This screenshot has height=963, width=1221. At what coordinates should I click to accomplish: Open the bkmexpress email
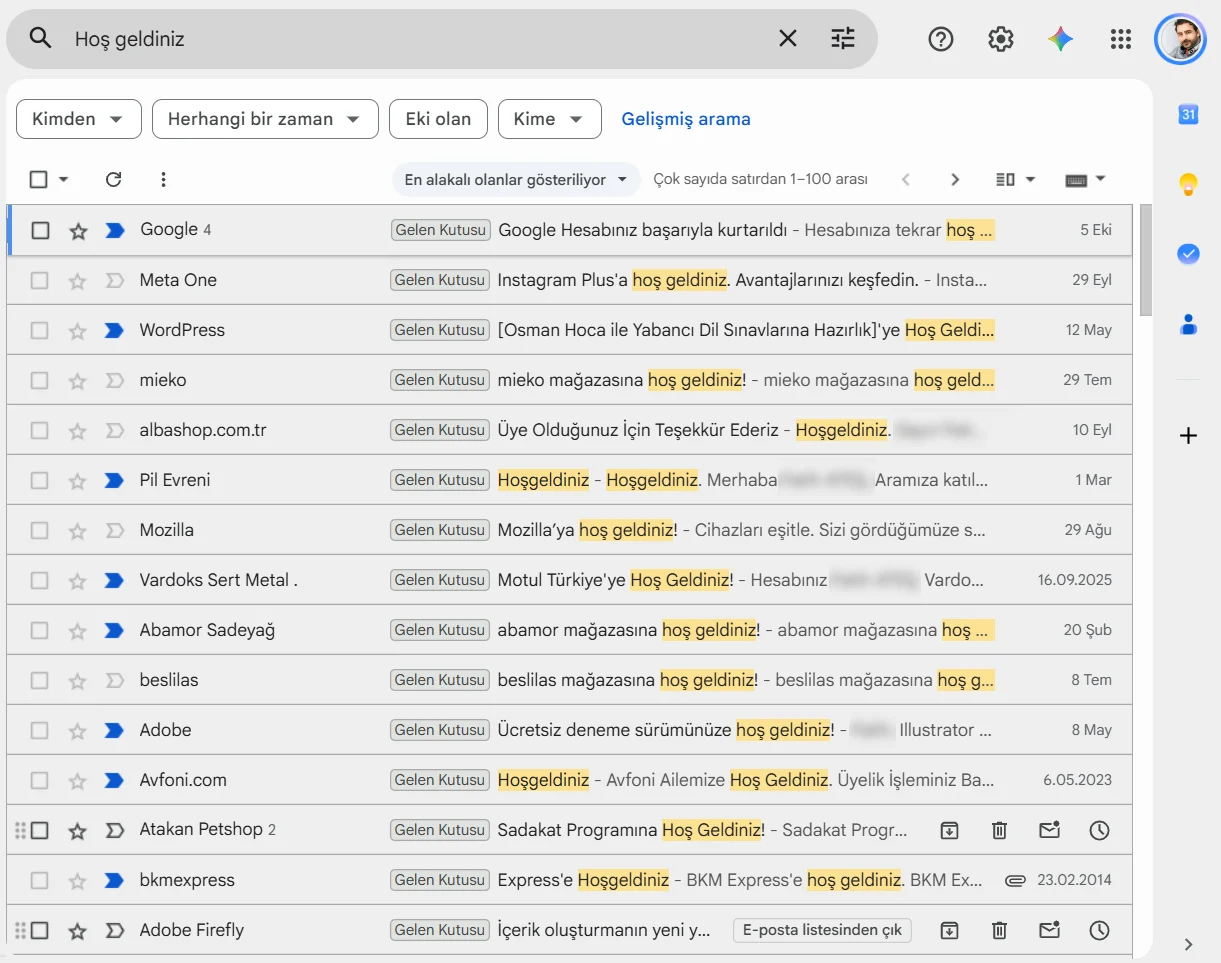tap(569, 880)
